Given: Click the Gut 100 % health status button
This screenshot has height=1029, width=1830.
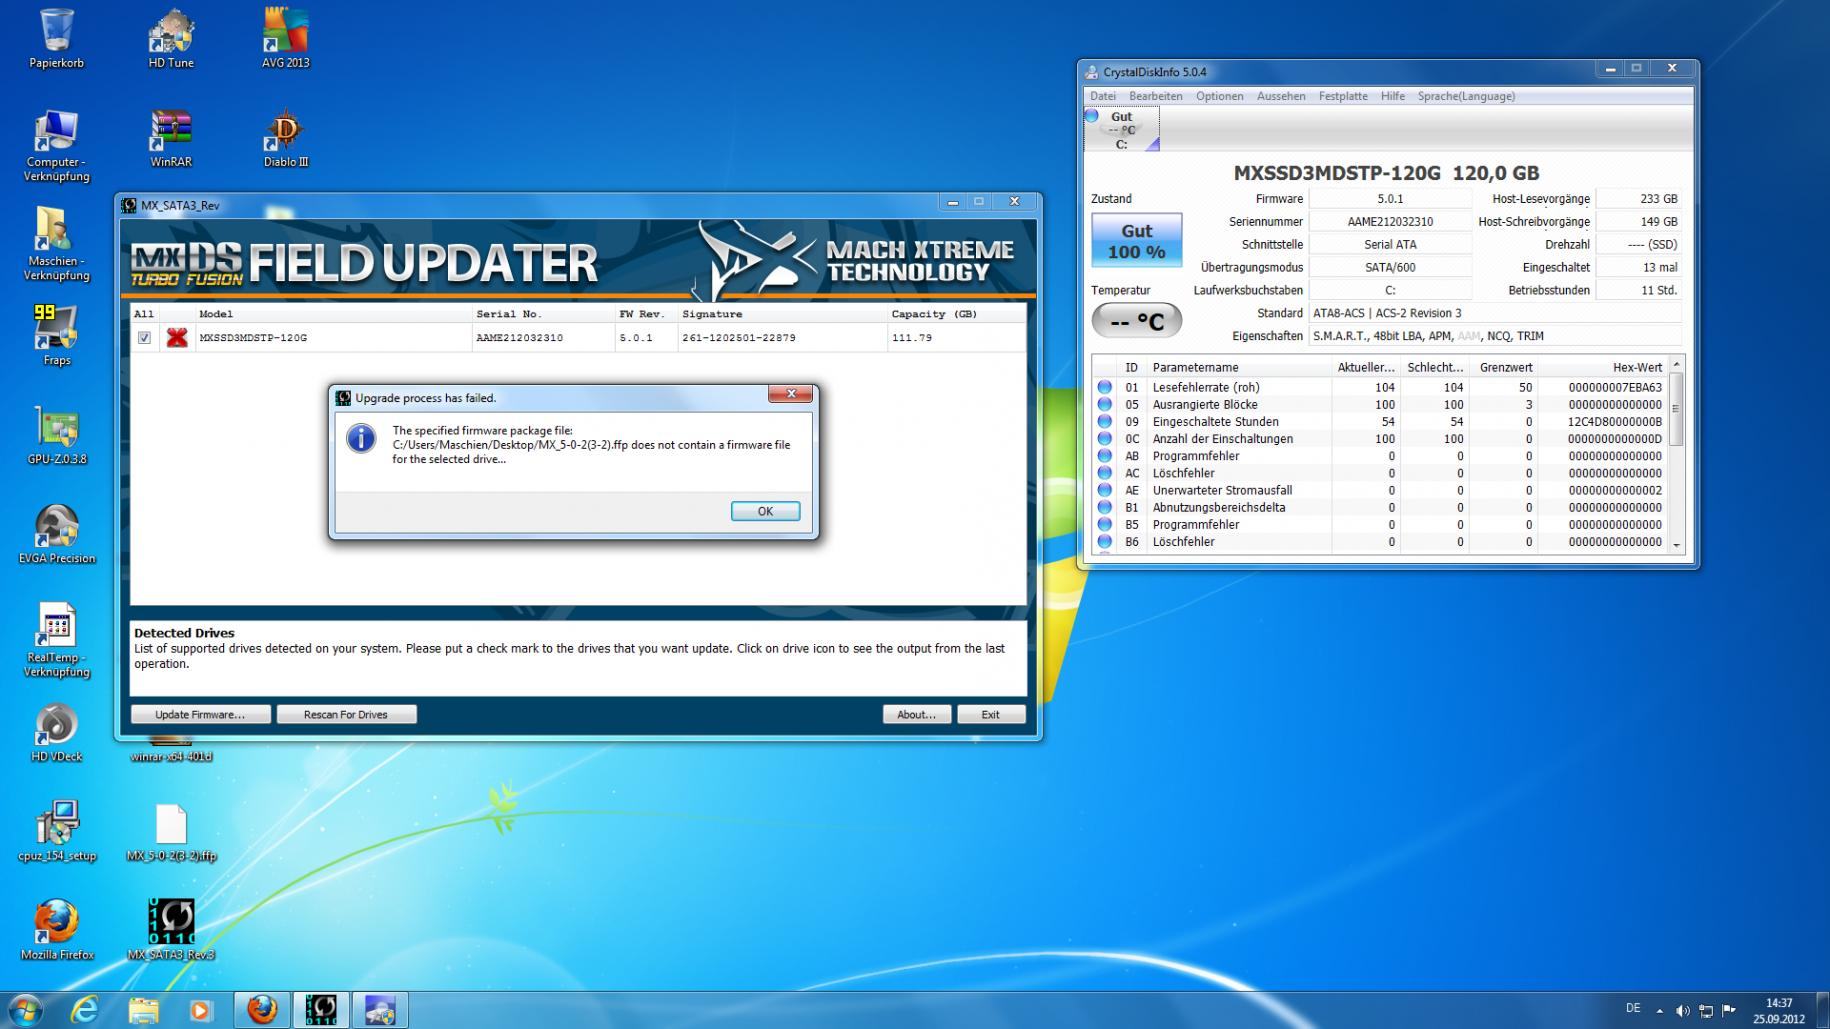Looking at the screenshot, I should 1136,240.
